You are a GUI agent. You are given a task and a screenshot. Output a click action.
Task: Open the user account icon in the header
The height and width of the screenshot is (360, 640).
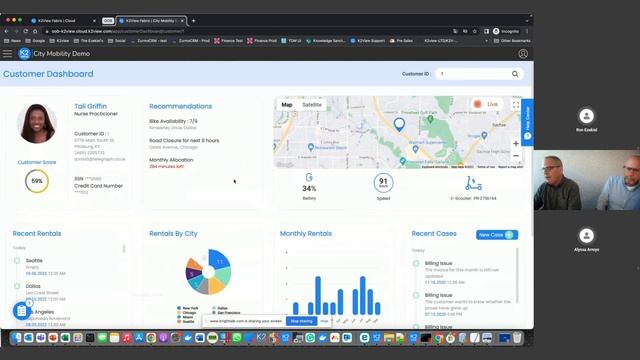click(x=523, y=53)
